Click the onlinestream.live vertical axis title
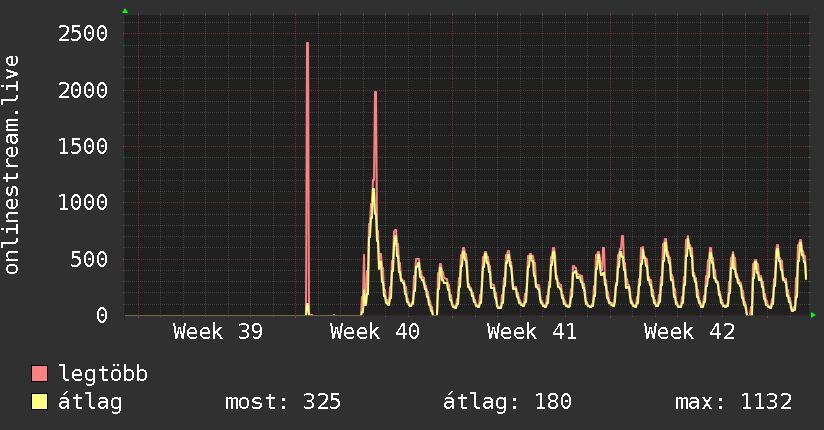Screen dimensions: 824x430 click(12, 165)
